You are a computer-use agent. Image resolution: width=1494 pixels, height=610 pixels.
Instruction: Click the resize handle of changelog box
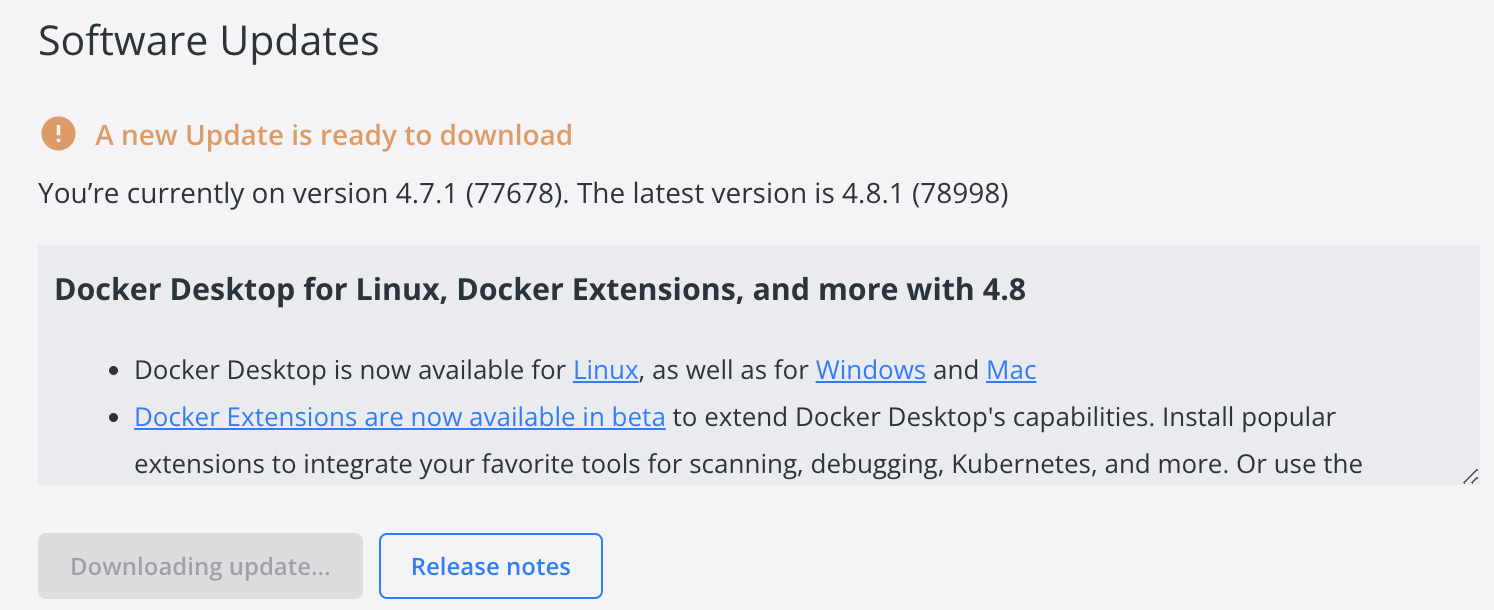tap(1470, 477)
